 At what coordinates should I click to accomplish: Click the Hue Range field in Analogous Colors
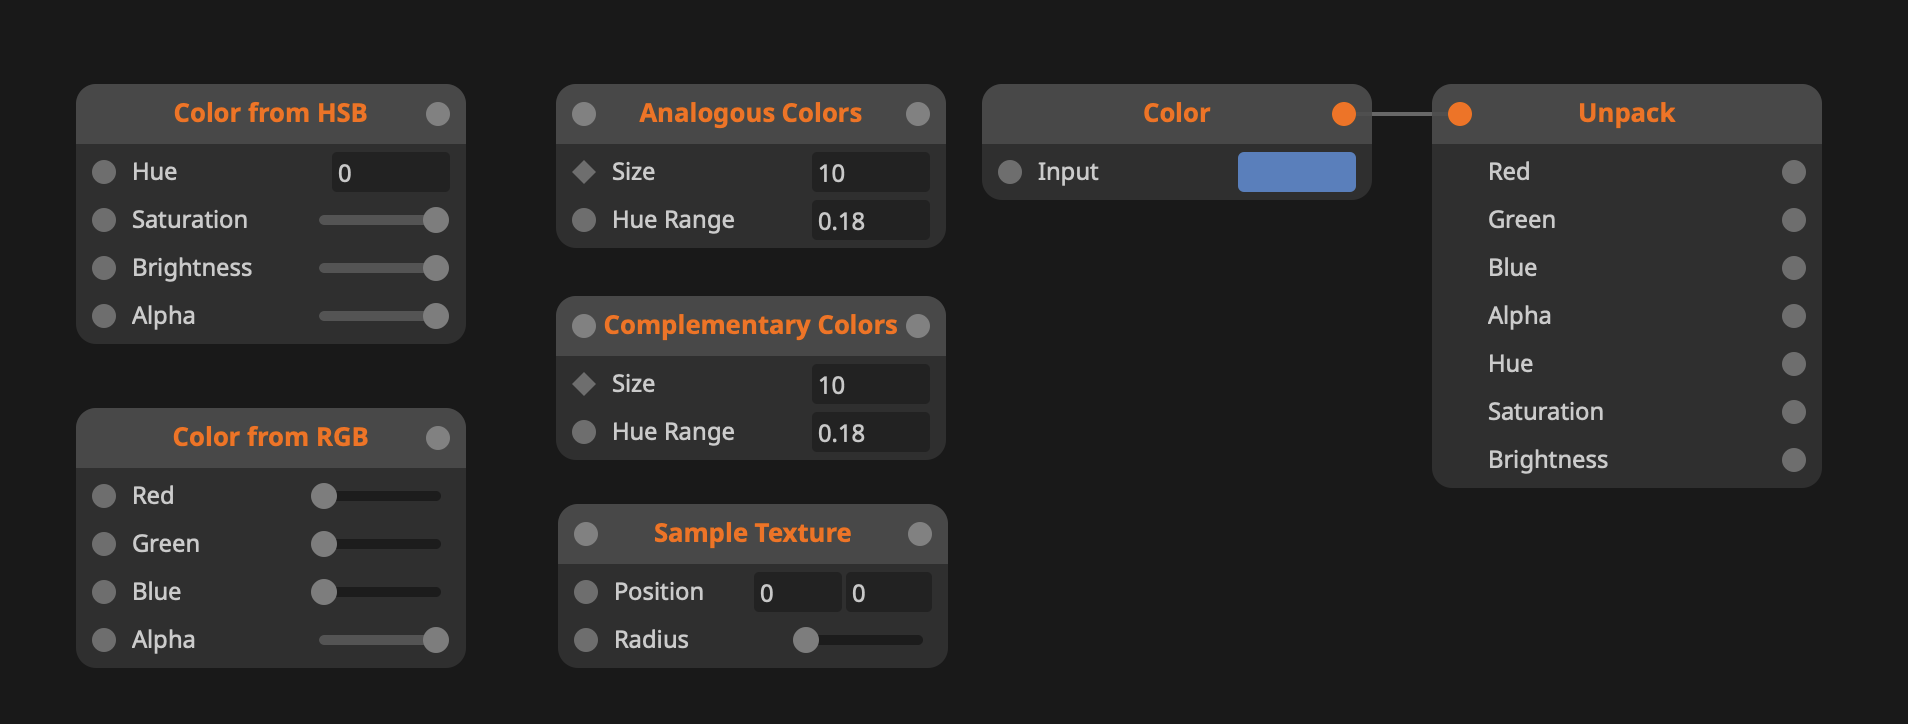coord(870,221)
